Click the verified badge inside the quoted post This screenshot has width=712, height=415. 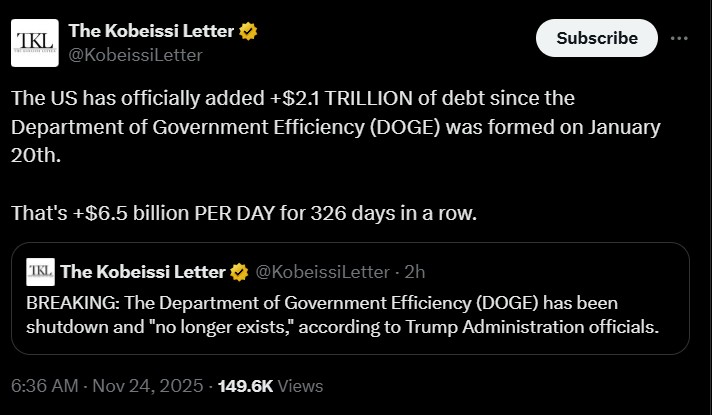coord(240,271)
